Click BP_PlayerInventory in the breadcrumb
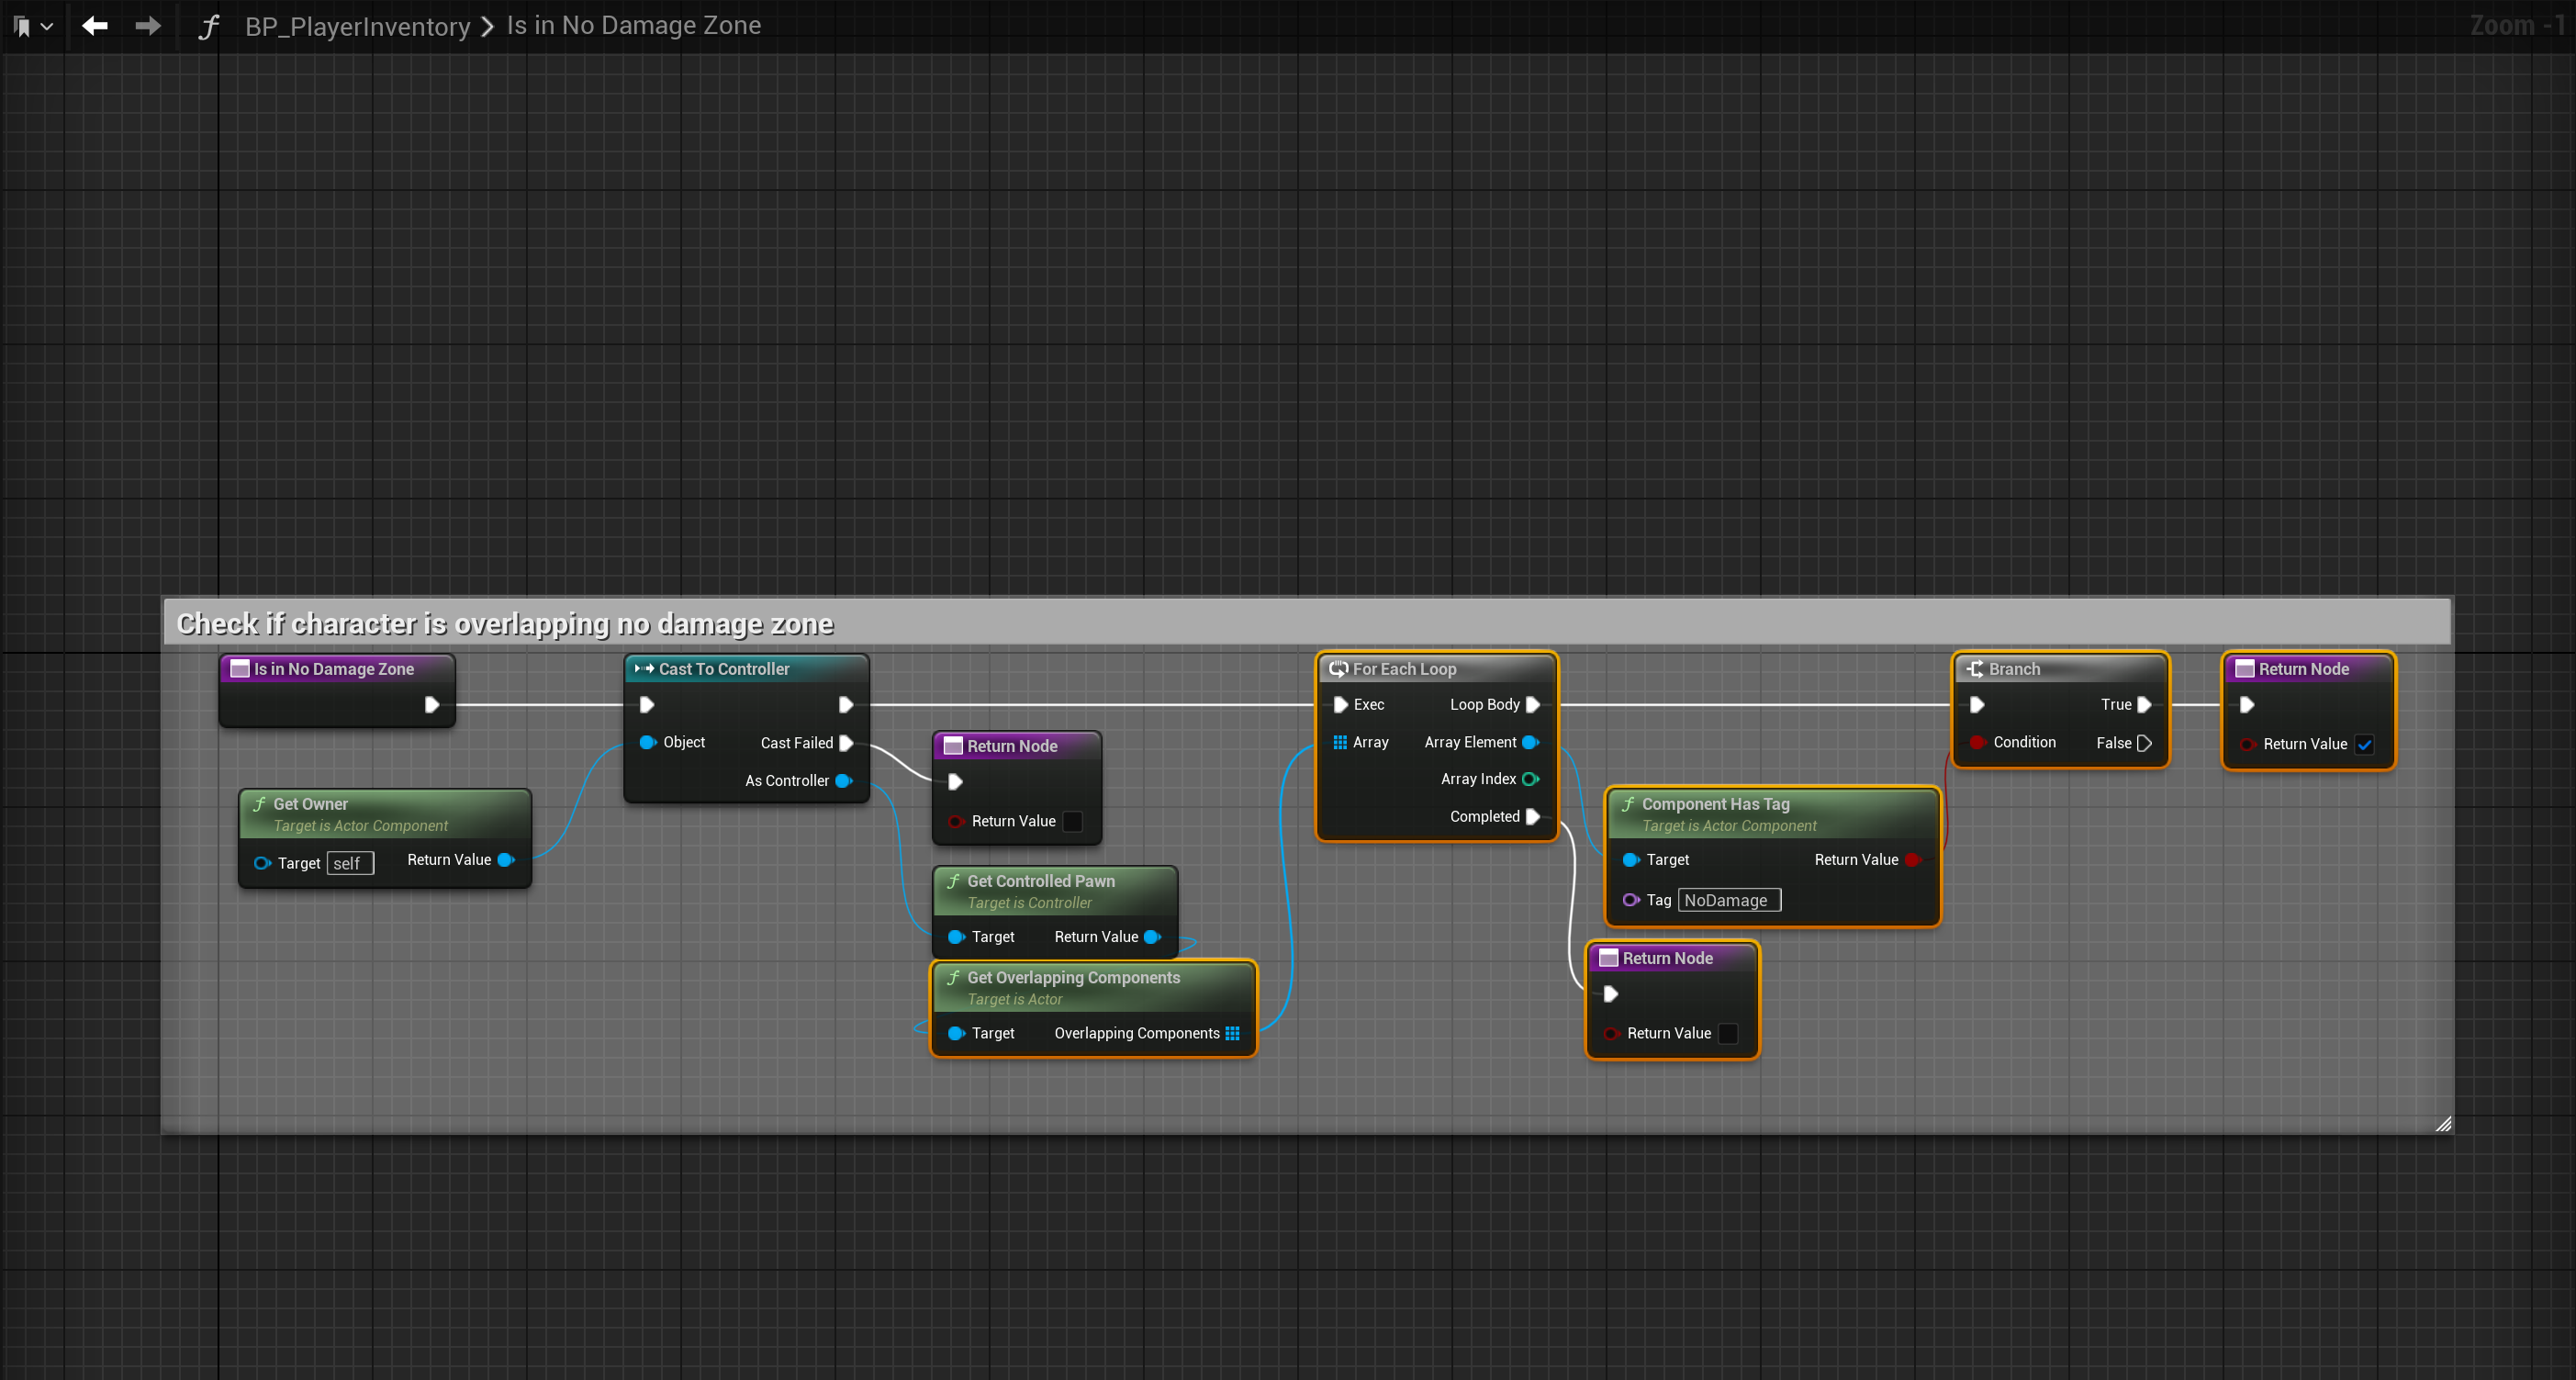 click(x=357, y=26)
